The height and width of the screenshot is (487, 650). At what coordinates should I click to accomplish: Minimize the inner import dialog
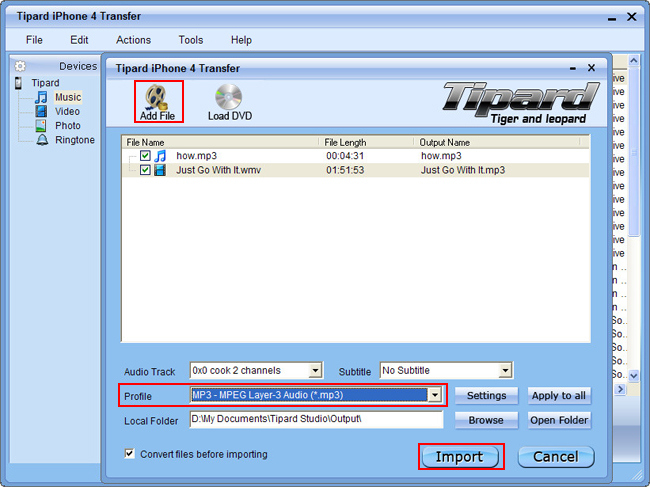[x=573, y=68]
